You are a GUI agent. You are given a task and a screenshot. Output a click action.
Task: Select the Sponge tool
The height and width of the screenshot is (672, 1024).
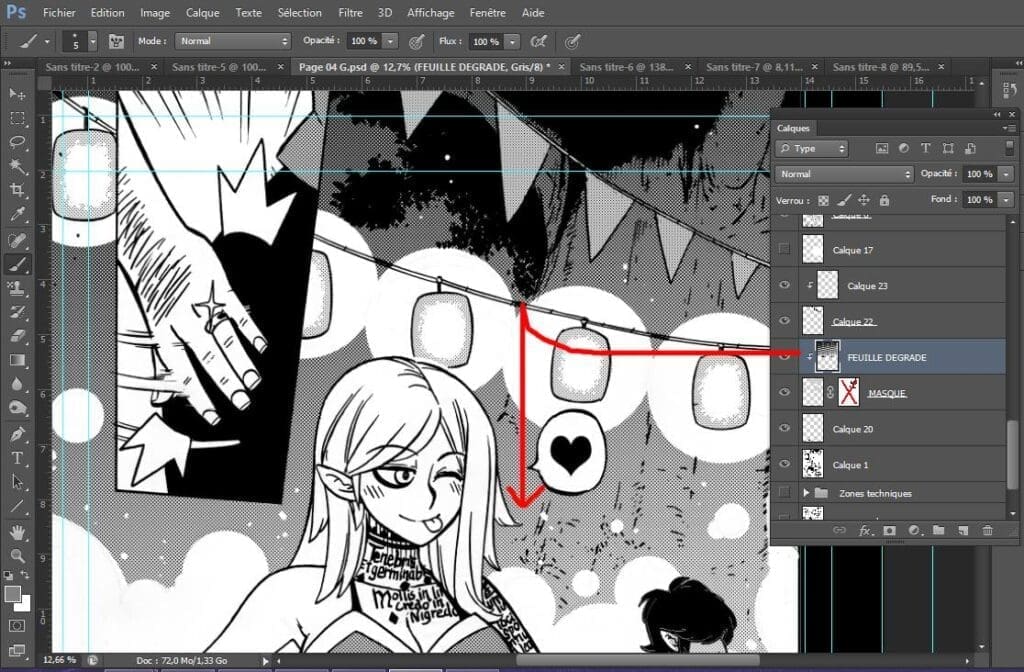coord(17,408)
